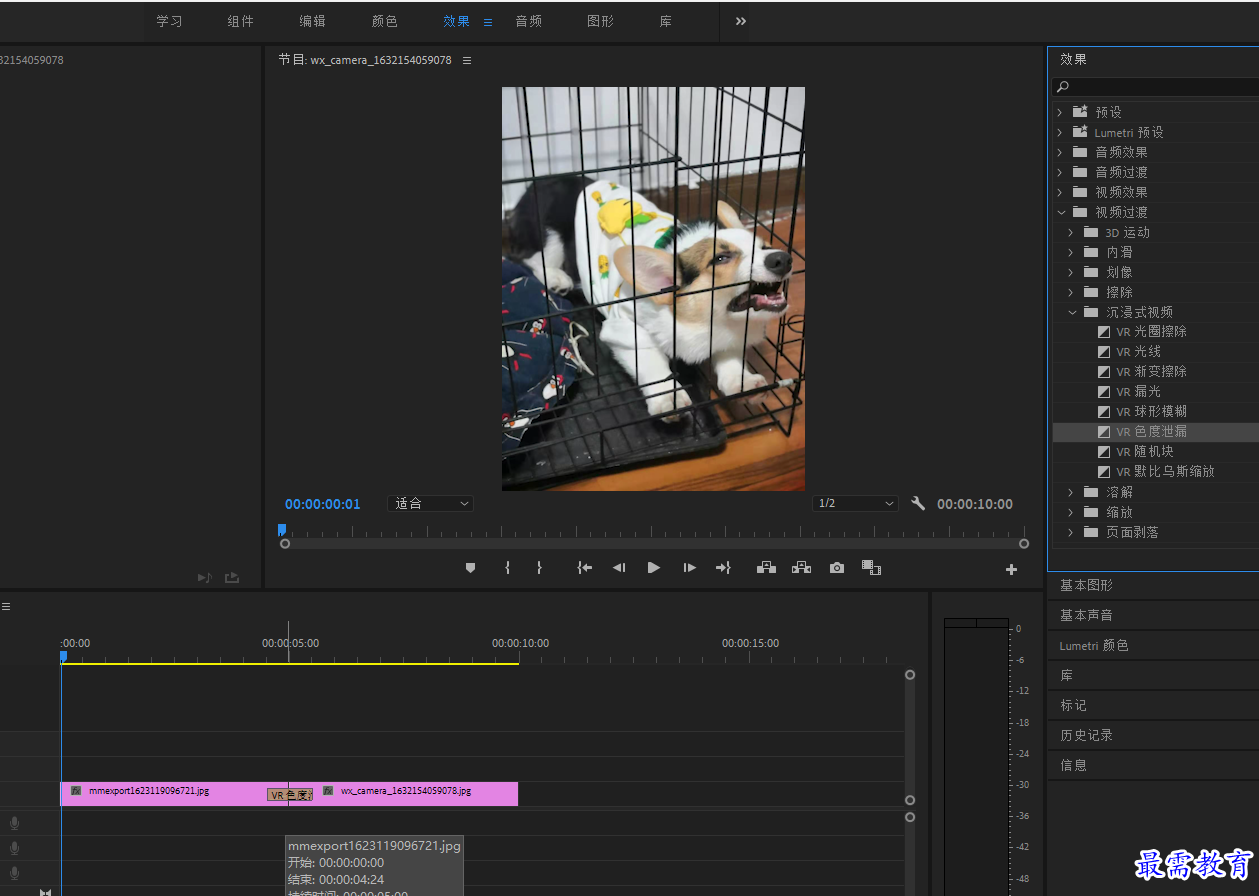Expand the 音频效果 folder
This screenshot has height=896, width=1259.
coord(1060,152)
